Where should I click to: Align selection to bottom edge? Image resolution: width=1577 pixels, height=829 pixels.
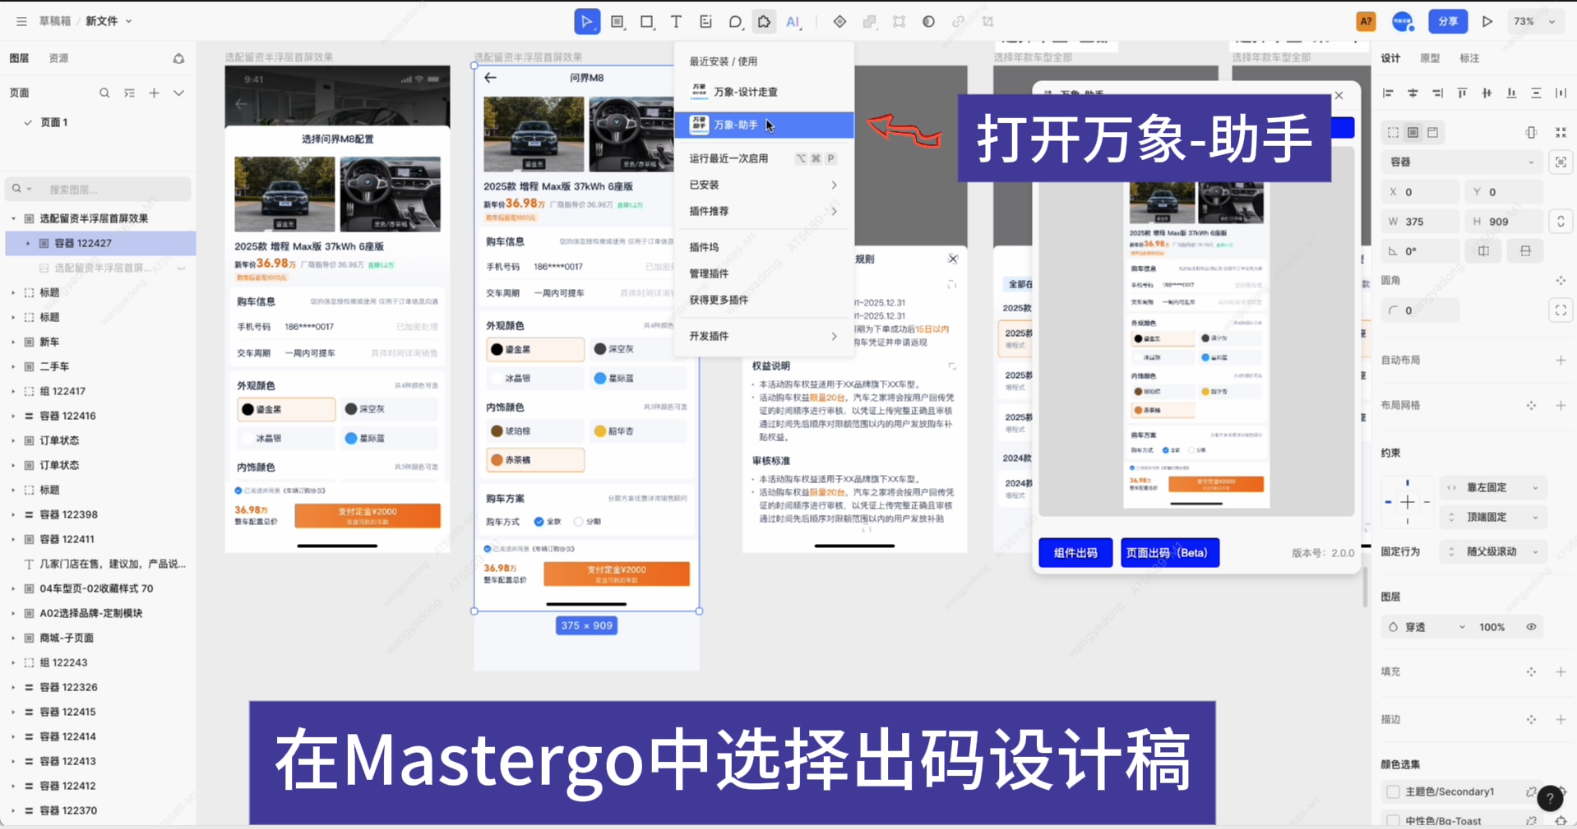(x=1511, y=93)
